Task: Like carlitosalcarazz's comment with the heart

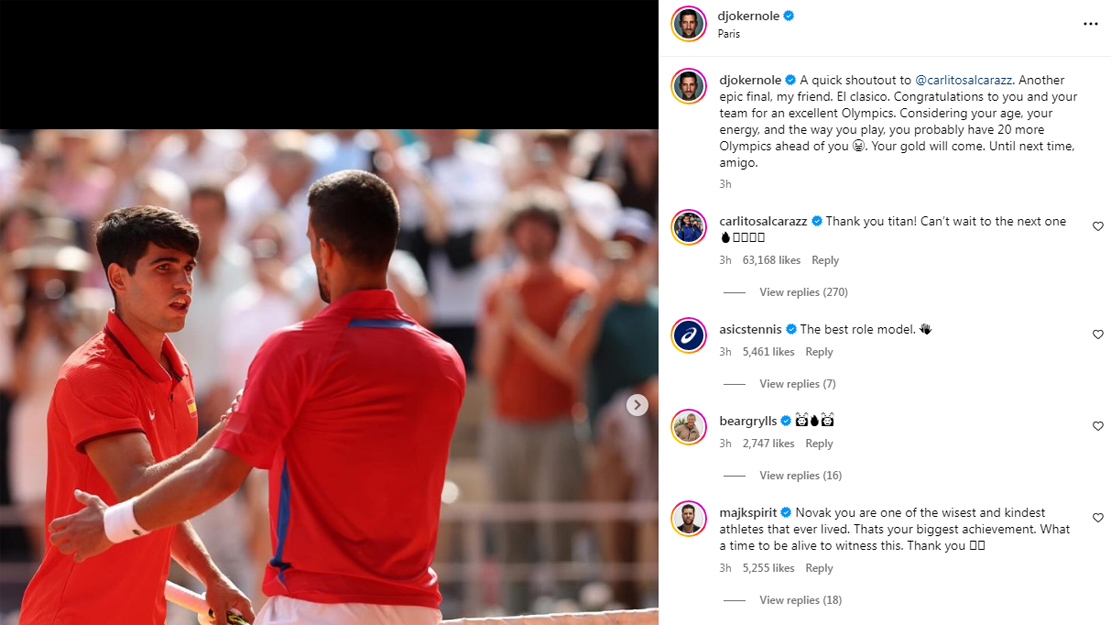Action: click(1098, 227)
